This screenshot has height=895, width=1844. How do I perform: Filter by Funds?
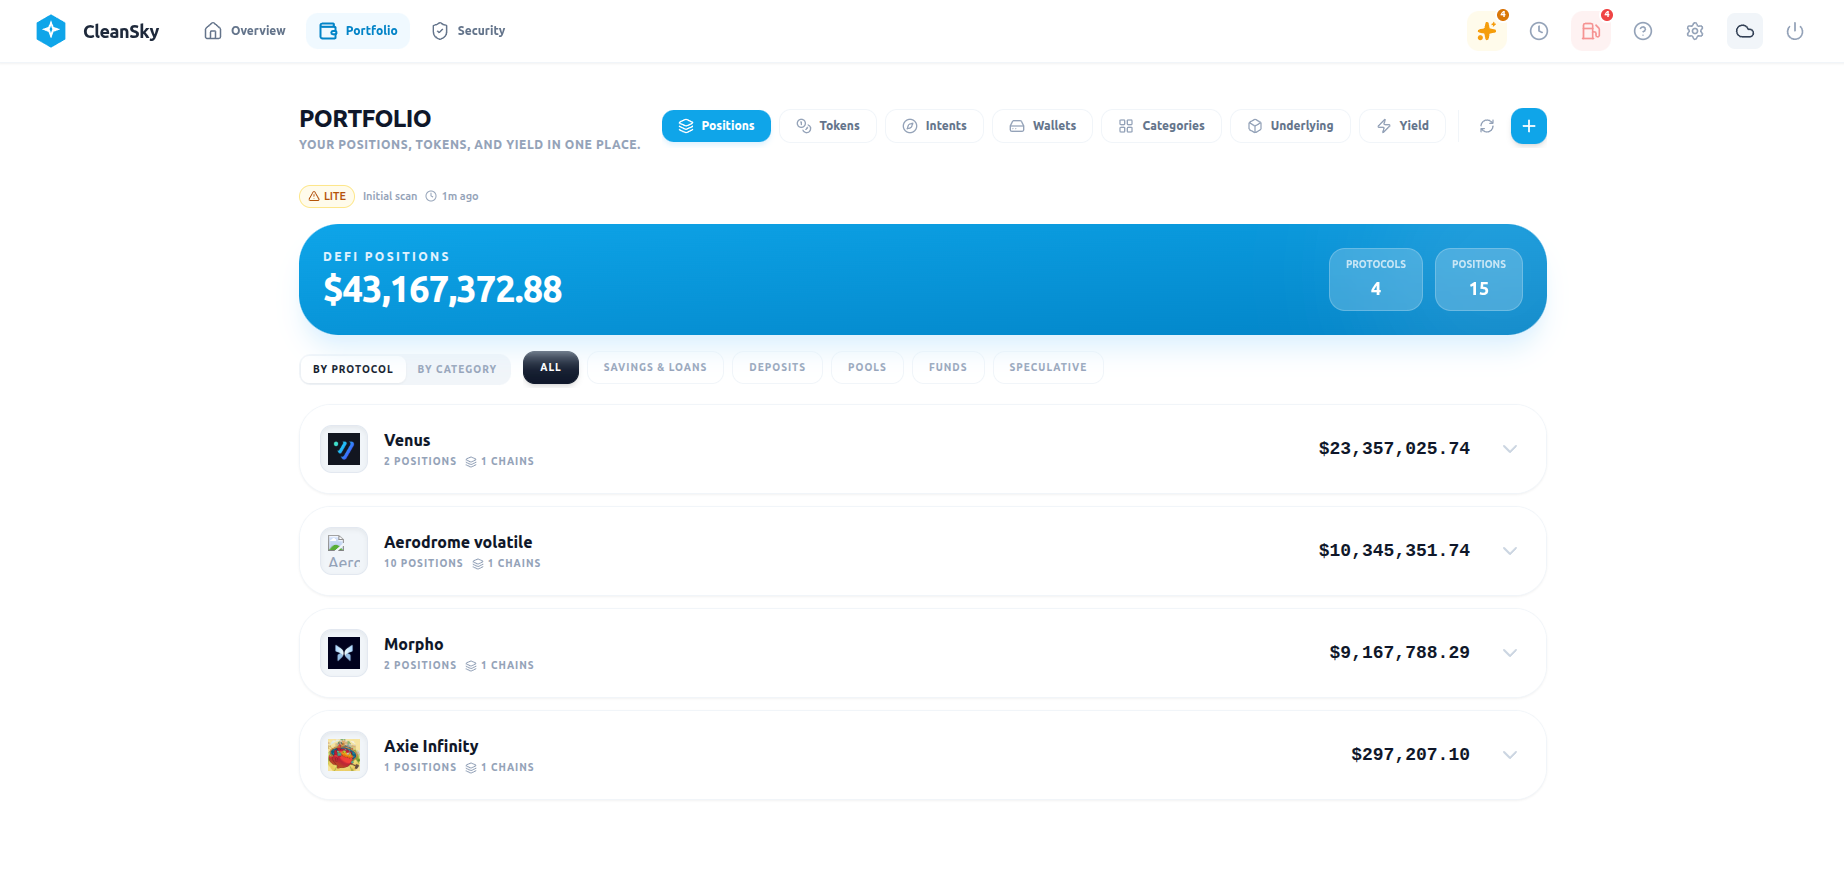[x=948, y=368]
